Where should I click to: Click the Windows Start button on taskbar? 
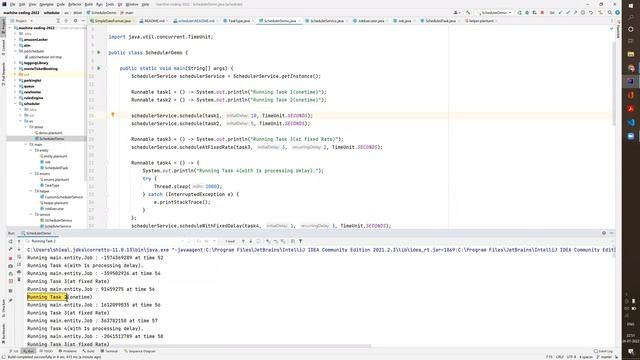631,5
